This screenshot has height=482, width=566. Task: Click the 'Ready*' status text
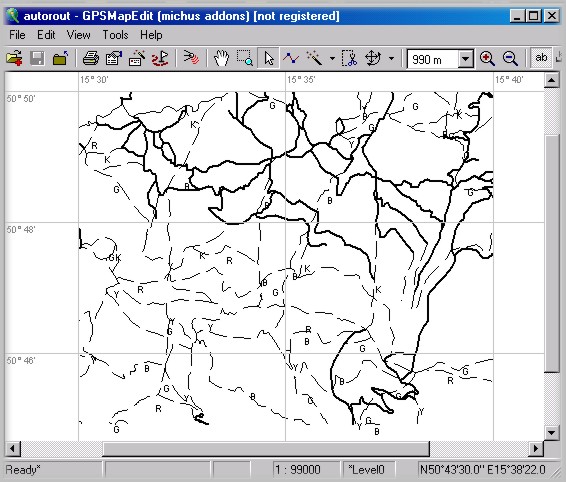23,470
